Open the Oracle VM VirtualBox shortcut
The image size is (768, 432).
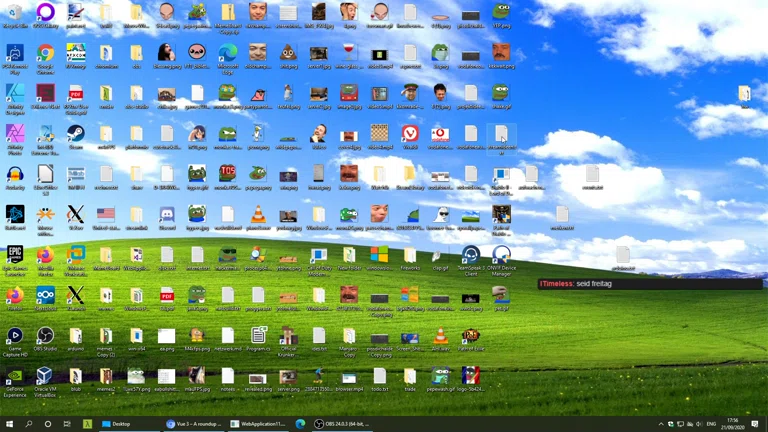point(45,382)
